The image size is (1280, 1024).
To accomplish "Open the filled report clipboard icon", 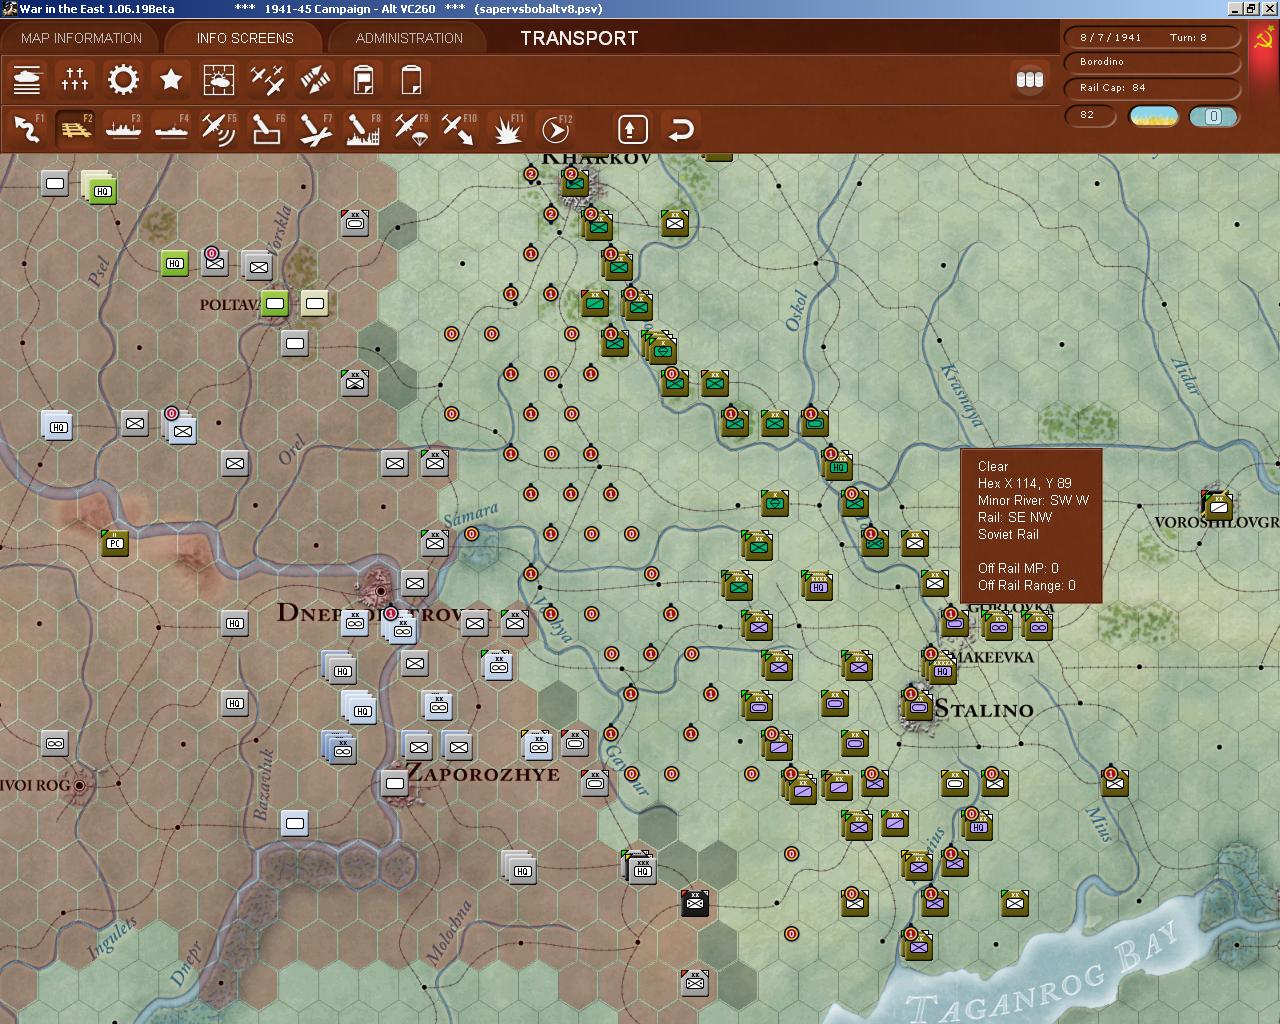I will pyautogui.click(x=363, y=80).
